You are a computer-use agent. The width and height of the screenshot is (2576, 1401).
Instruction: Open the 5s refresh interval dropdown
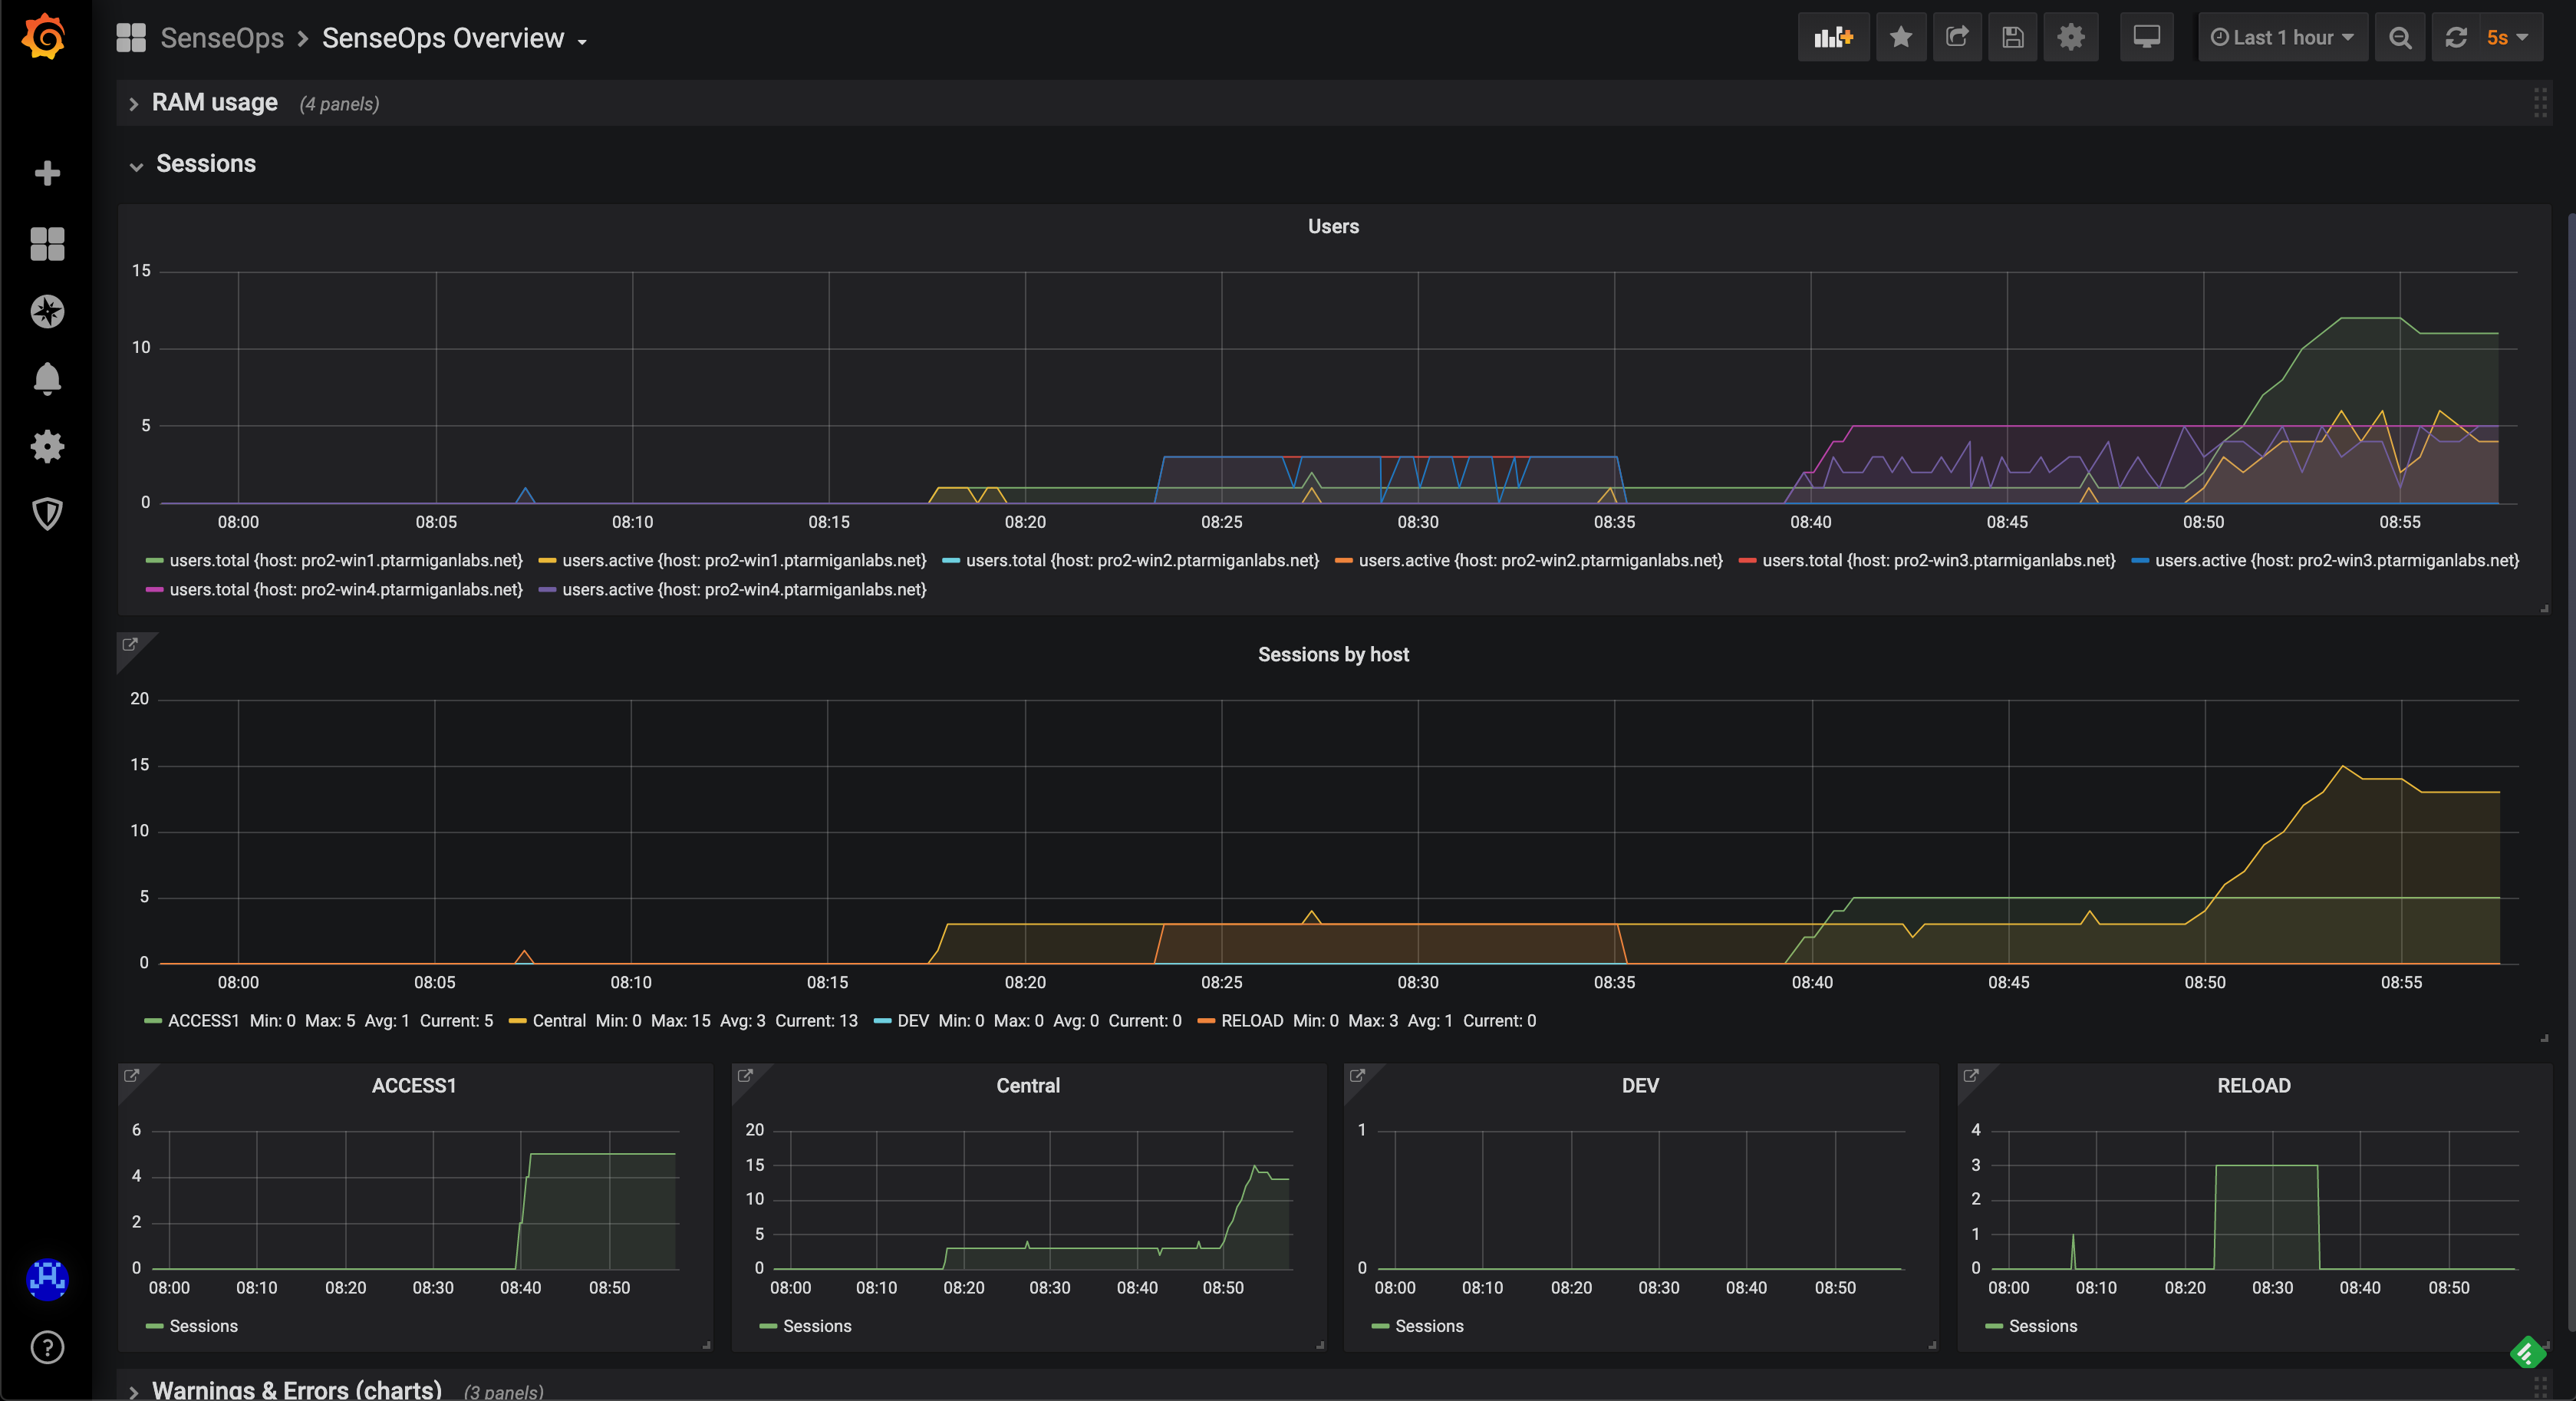pos(2507,38)
